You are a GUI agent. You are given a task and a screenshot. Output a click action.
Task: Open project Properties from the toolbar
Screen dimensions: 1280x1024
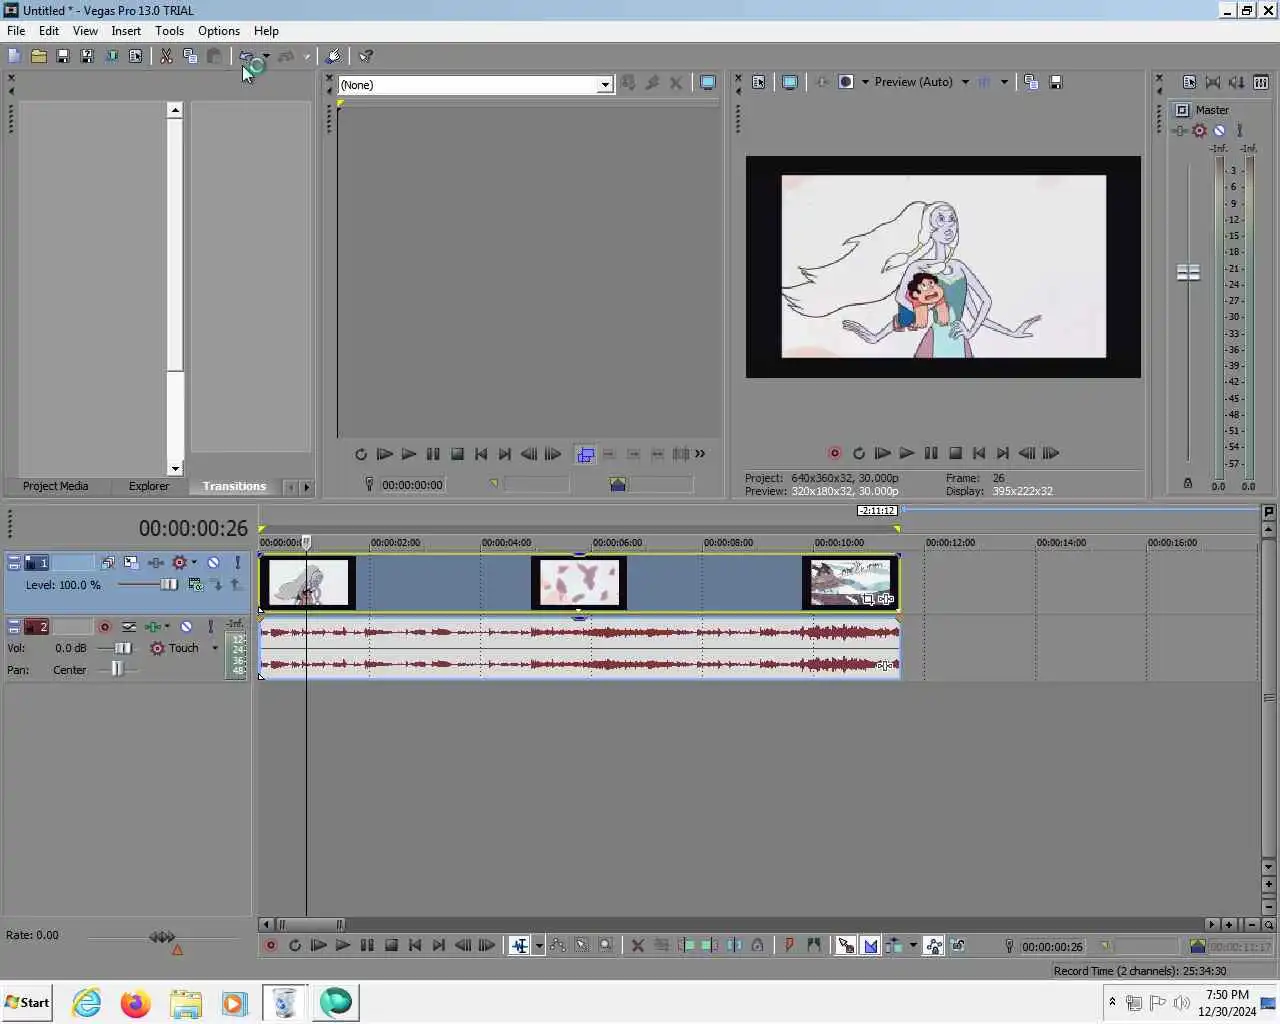(135, 57)
